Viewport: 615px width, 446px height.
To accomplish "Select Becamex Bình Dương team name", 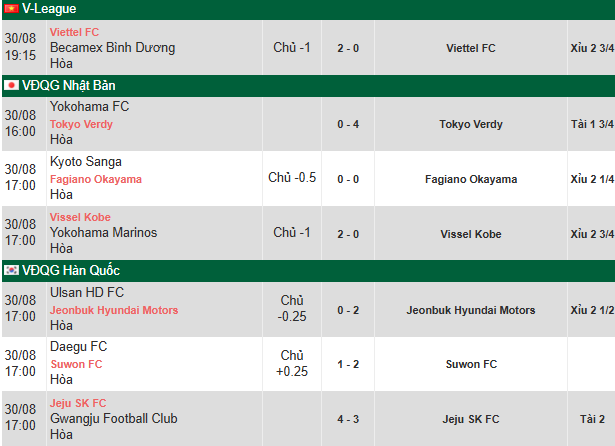I will click(112, 47).
